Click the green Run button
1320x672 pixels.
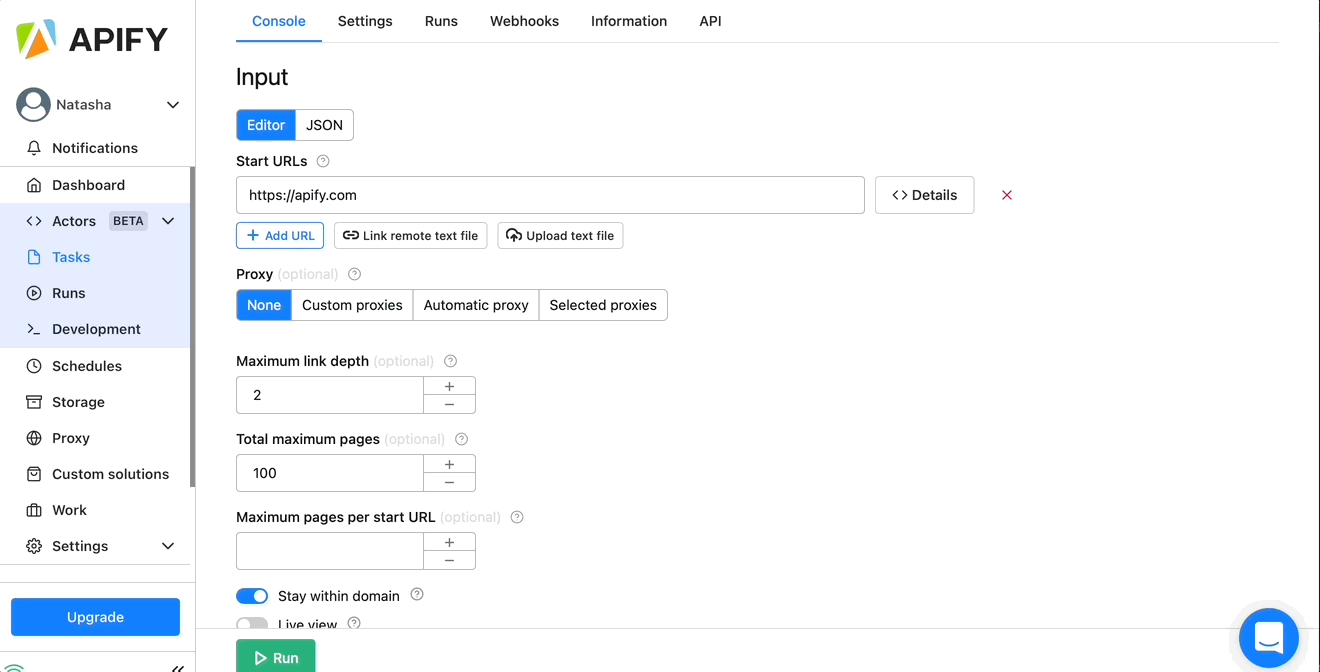click(275, 657)
